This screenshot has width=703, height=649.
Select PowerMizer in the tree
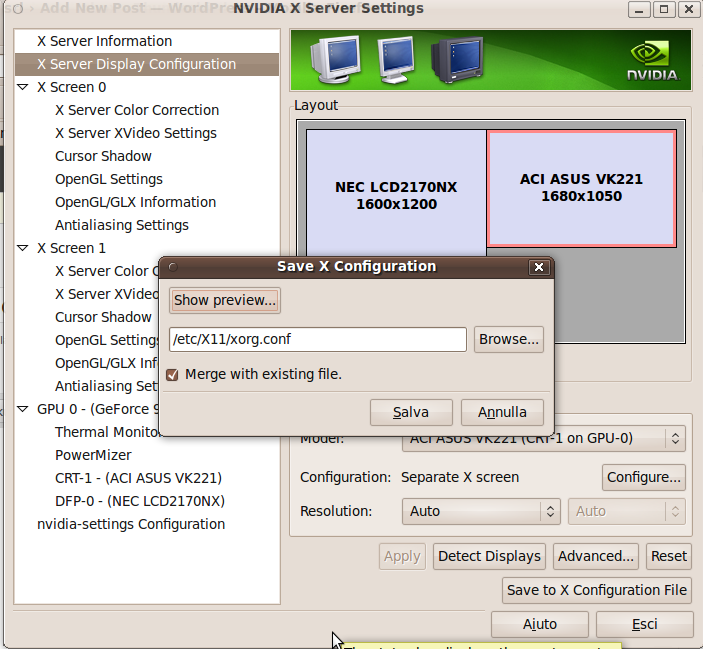(x=93, y=455)
